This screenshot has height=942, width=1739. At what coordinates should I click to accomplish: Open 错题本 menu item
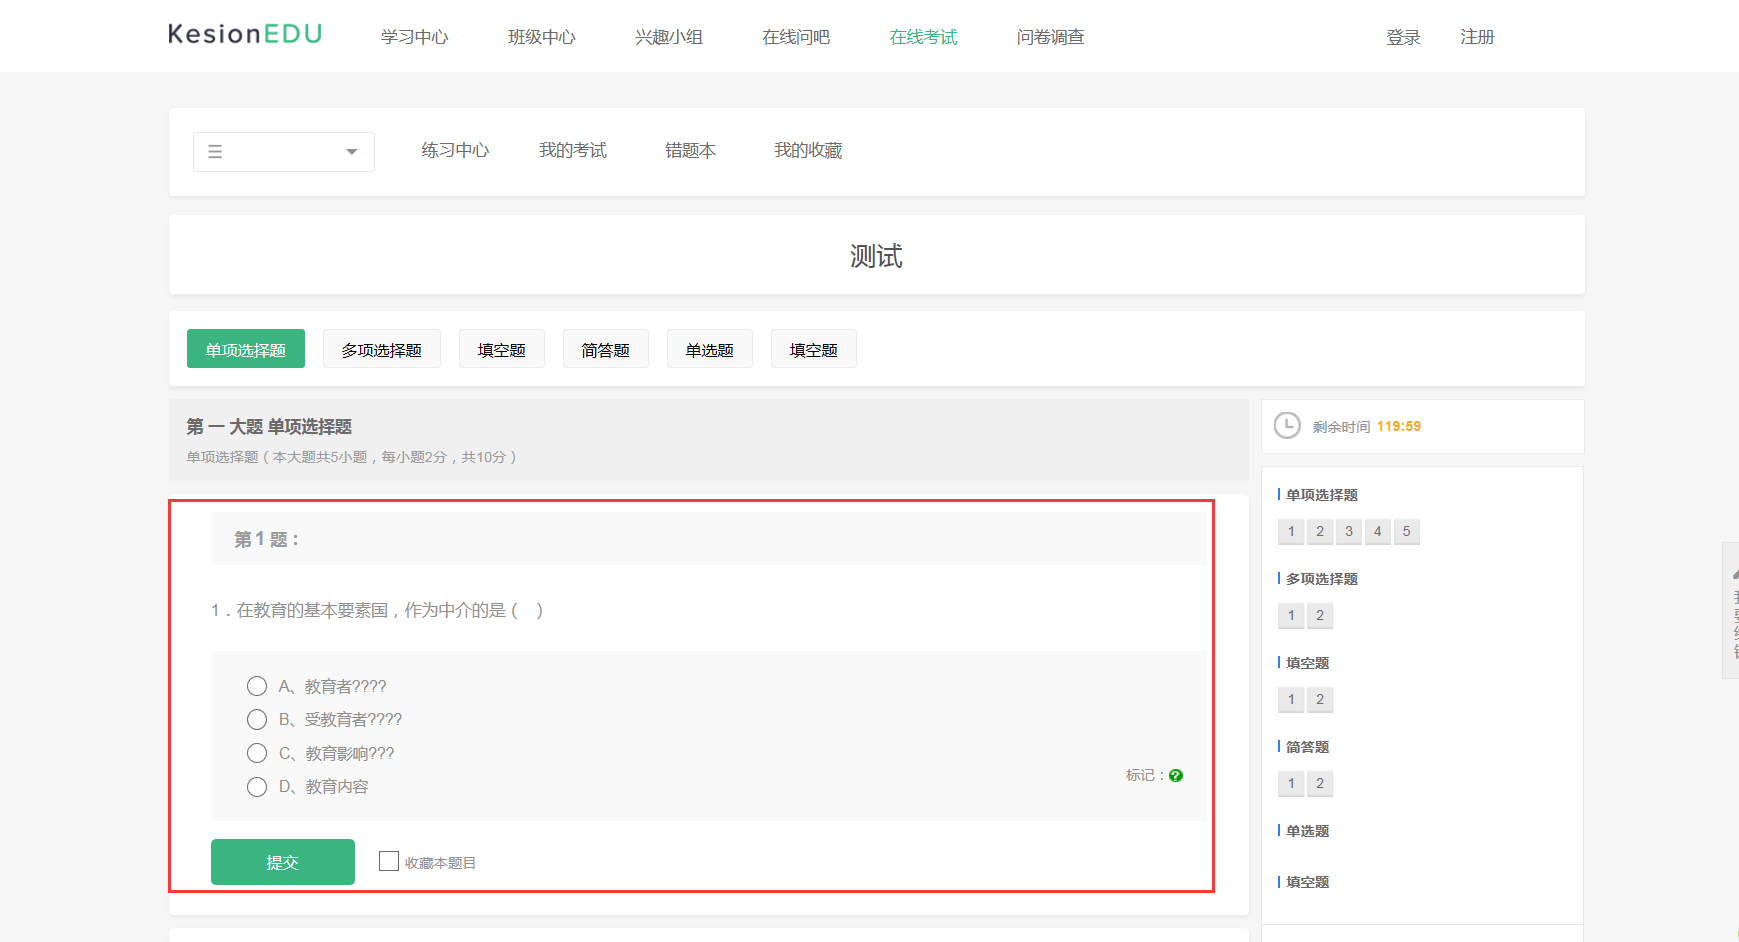click(690, 150)
